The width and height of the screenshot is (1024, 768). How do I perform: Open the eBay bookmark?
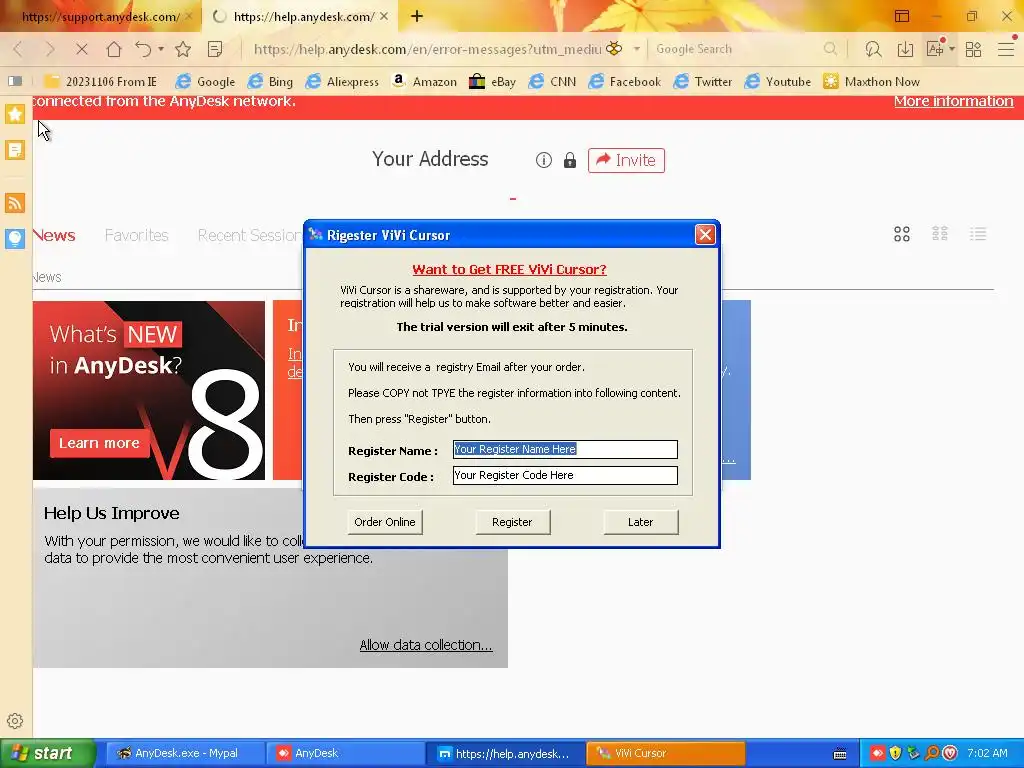[x=493, y=82]
